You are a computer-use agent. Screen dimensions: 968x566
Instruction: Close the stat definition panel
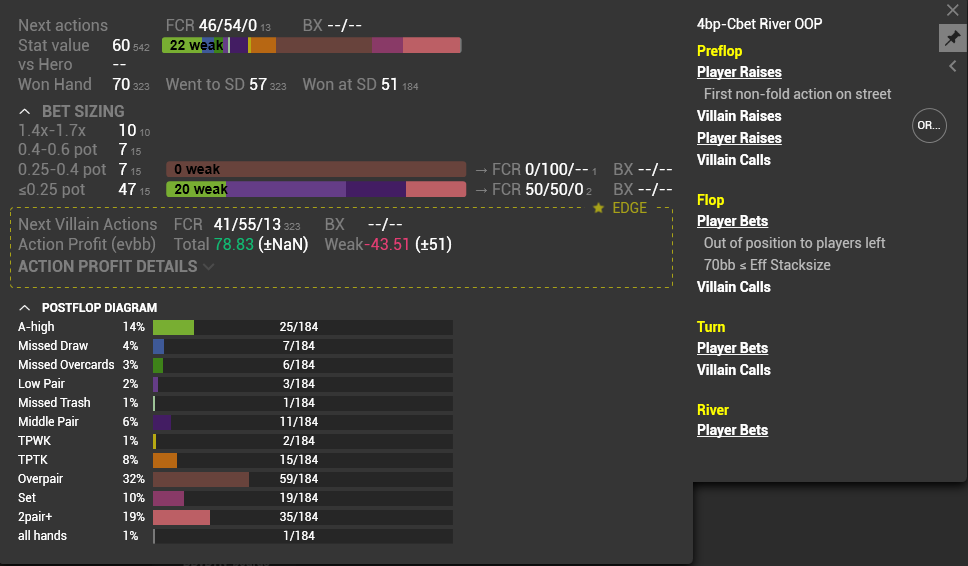(953, 10)
